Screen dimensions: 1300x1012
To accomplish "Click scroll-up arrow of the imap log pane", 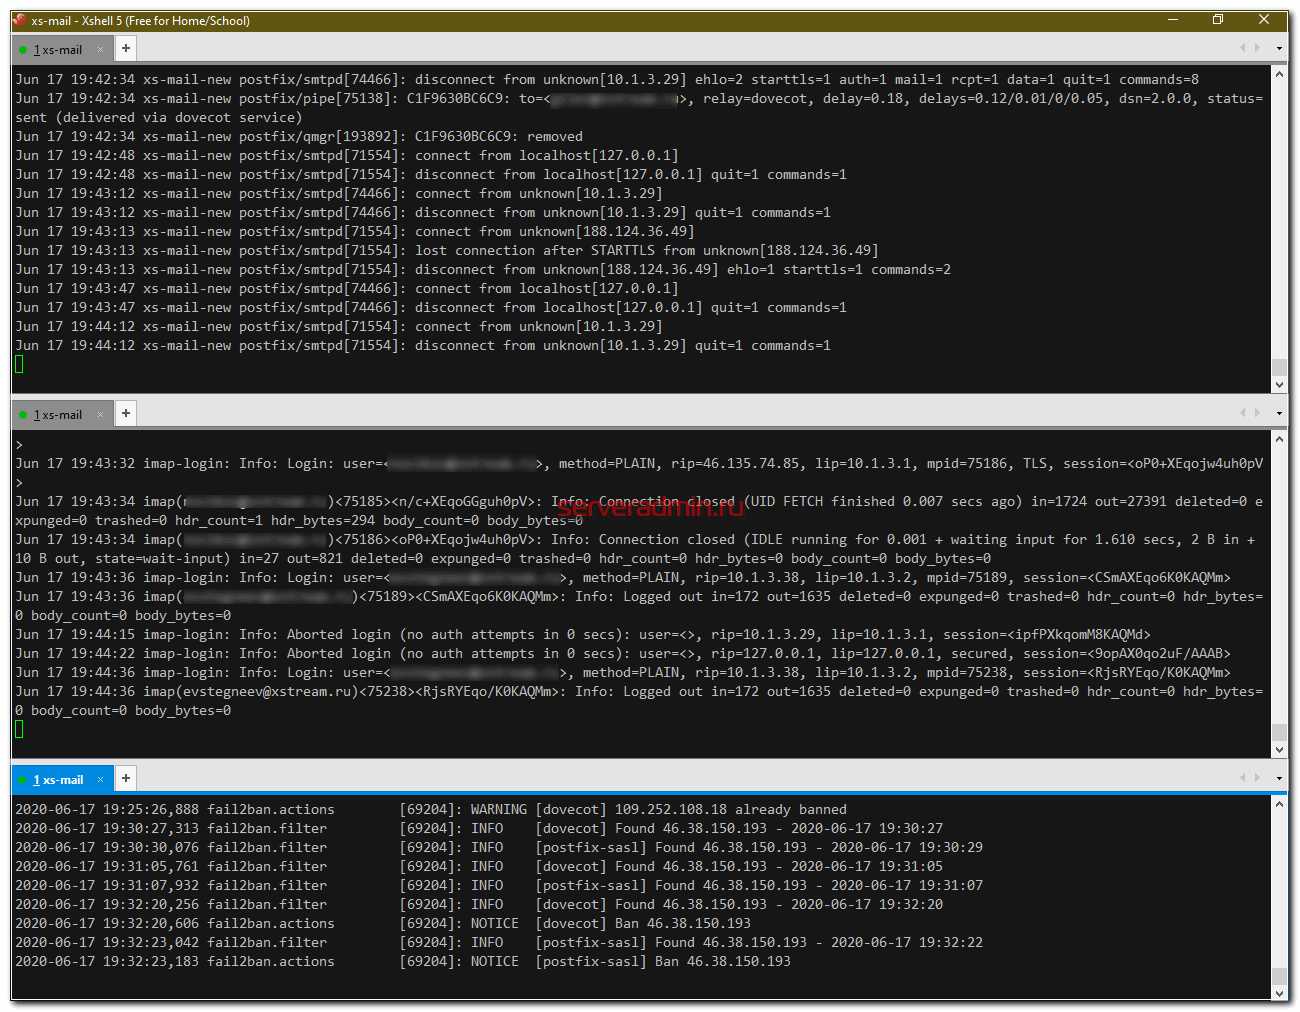I will tap(1279, 439).
